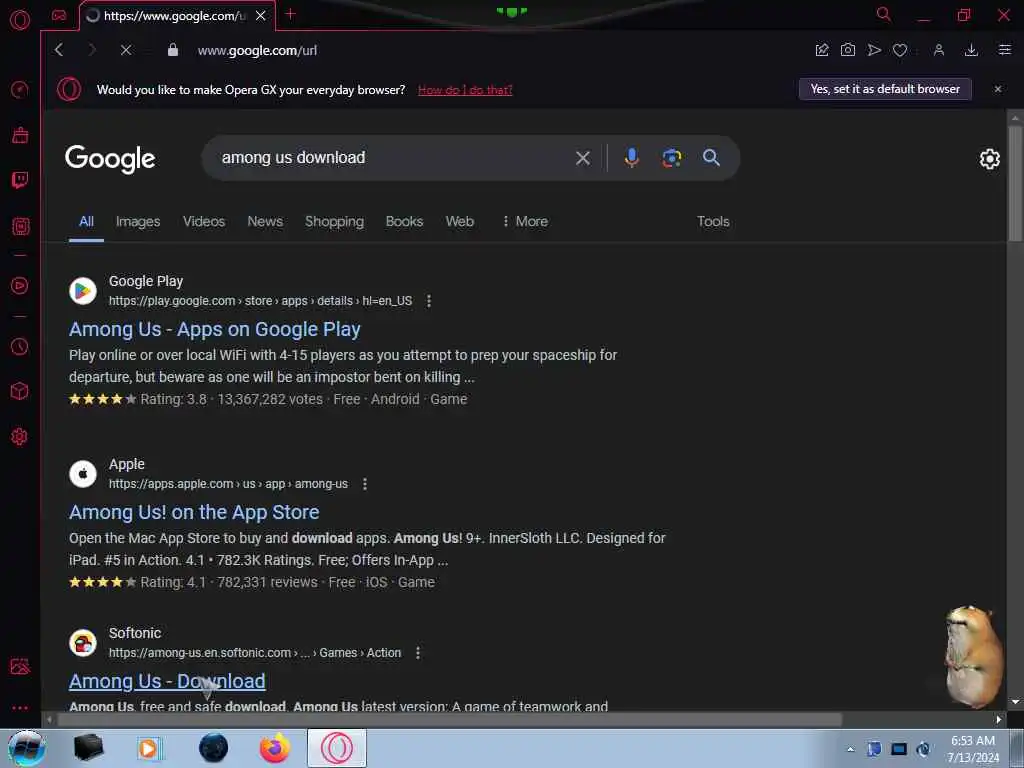The image size is (1024, 768).
Task: Click 'Yes, set it as default browser'
Action: (x=885, y=89)
